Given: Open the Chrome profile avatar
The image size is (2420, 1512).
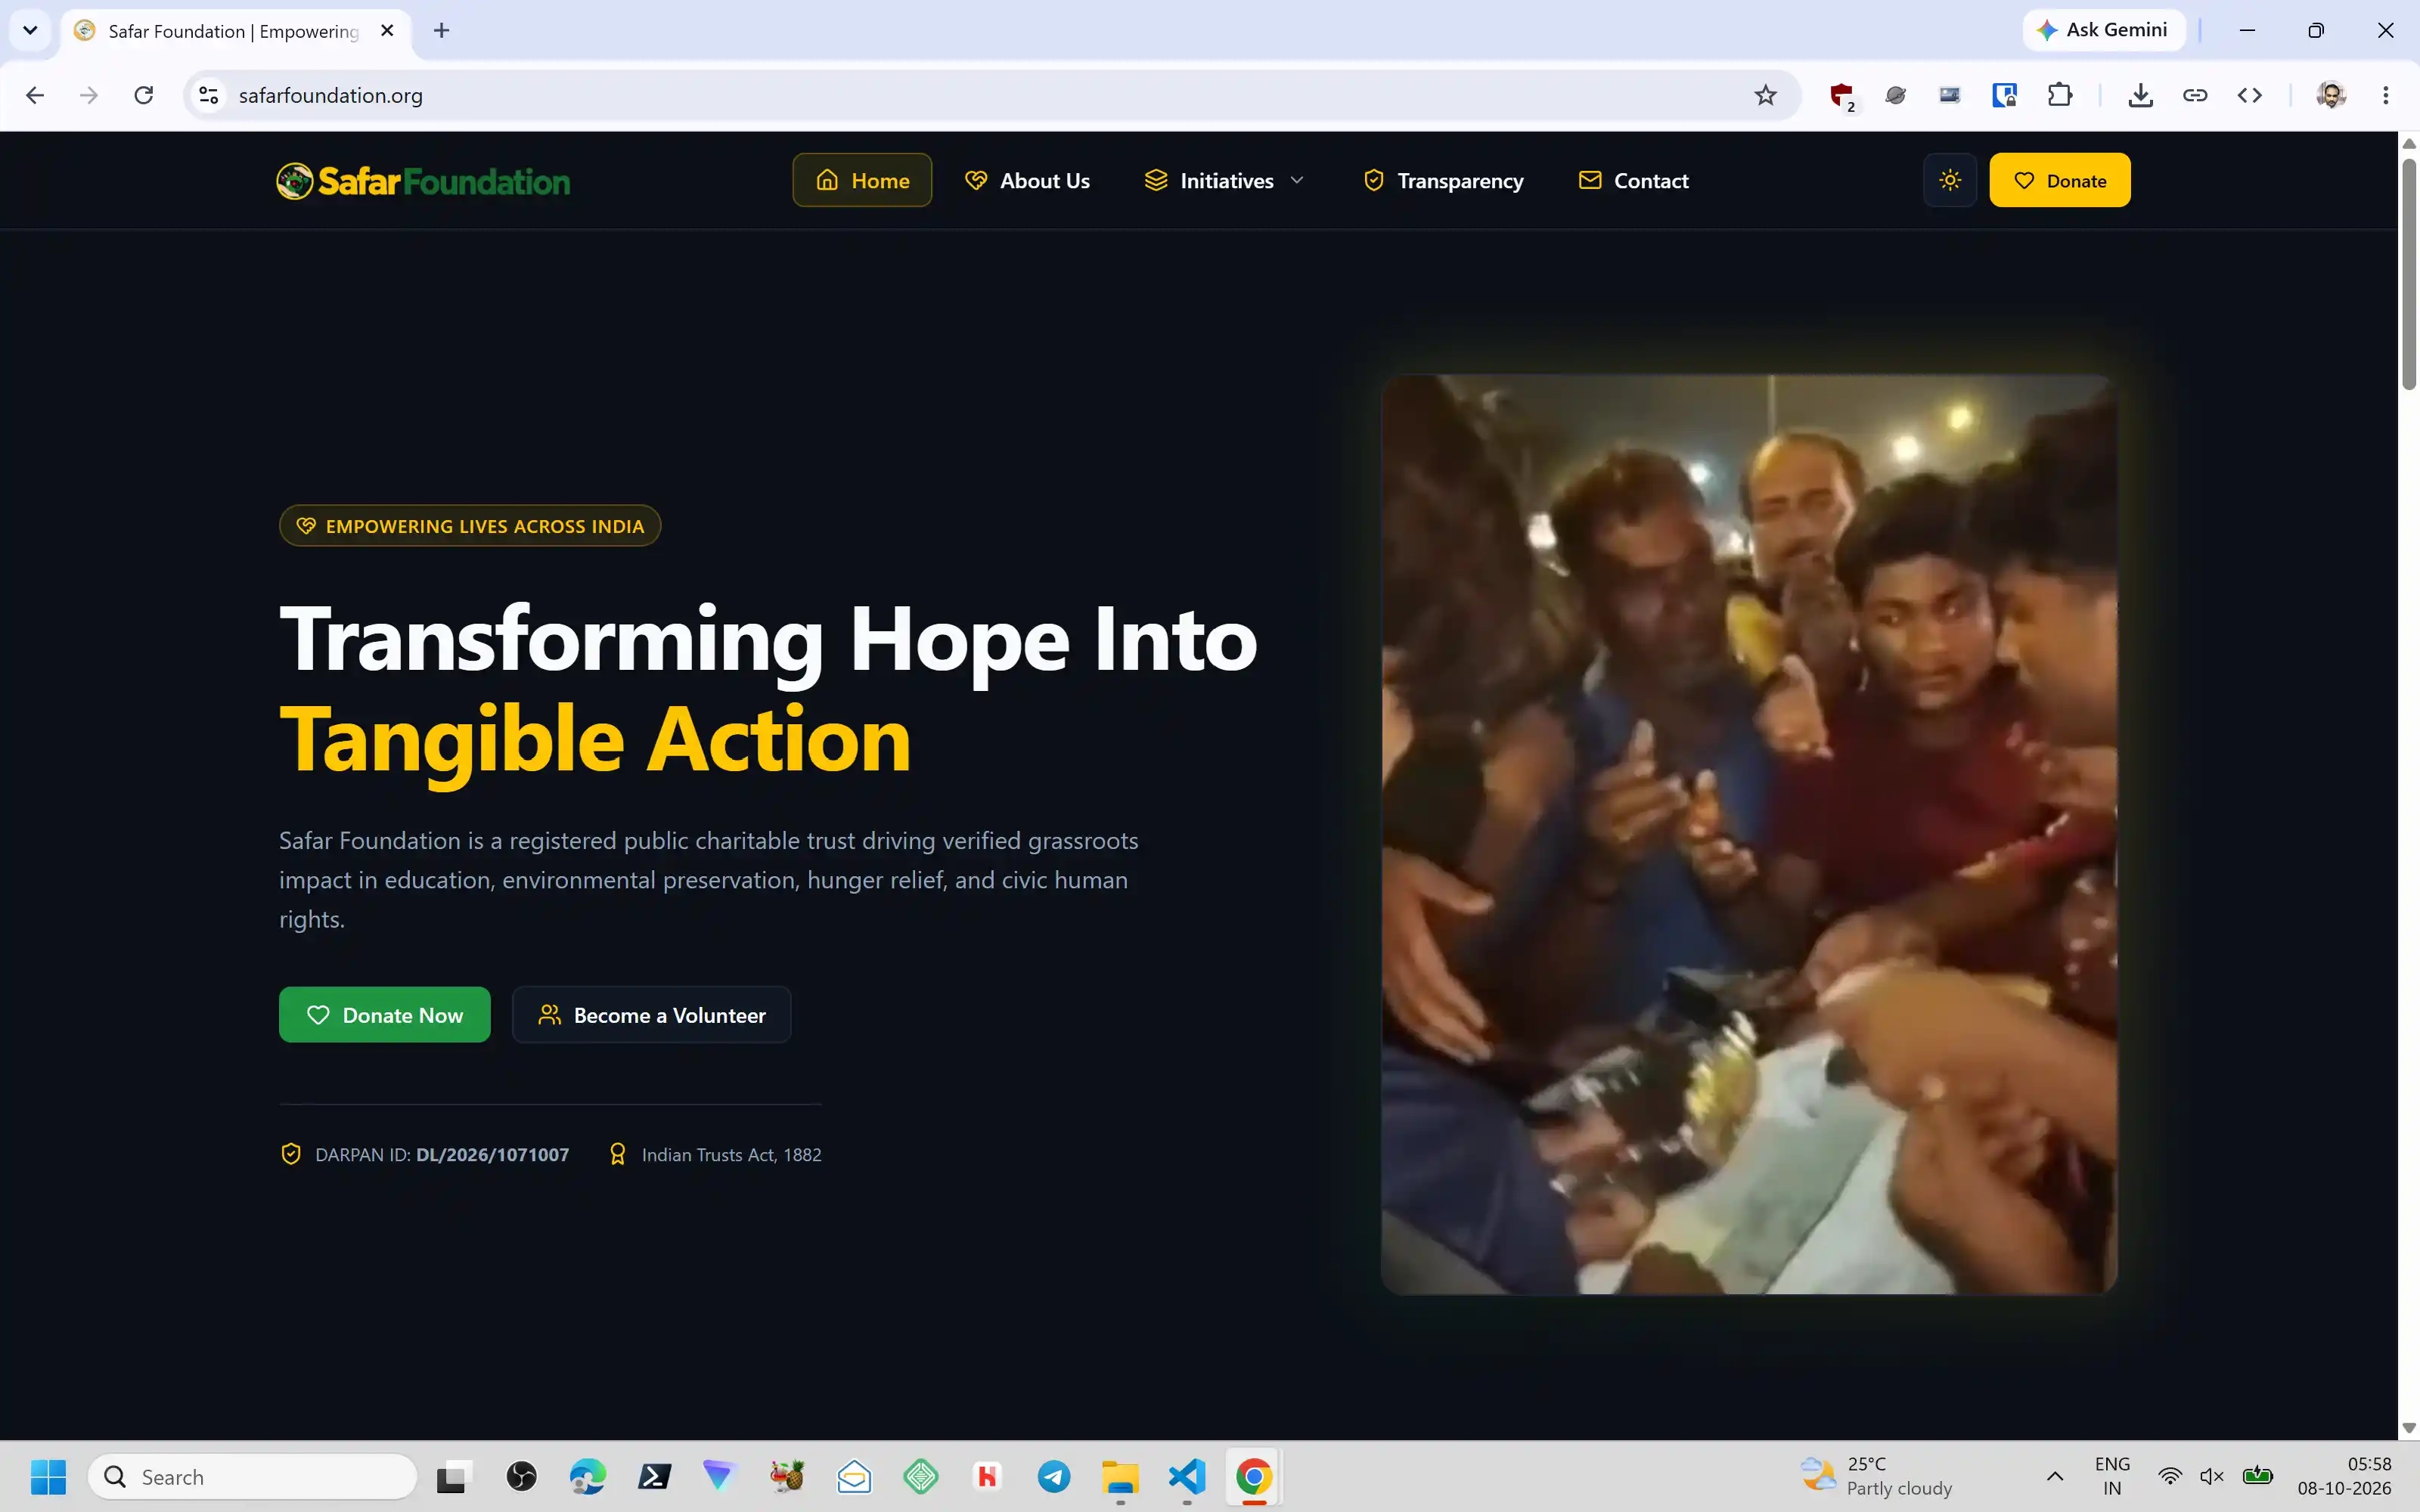Looking at the screenshot, I should [x=2331, y=95].
